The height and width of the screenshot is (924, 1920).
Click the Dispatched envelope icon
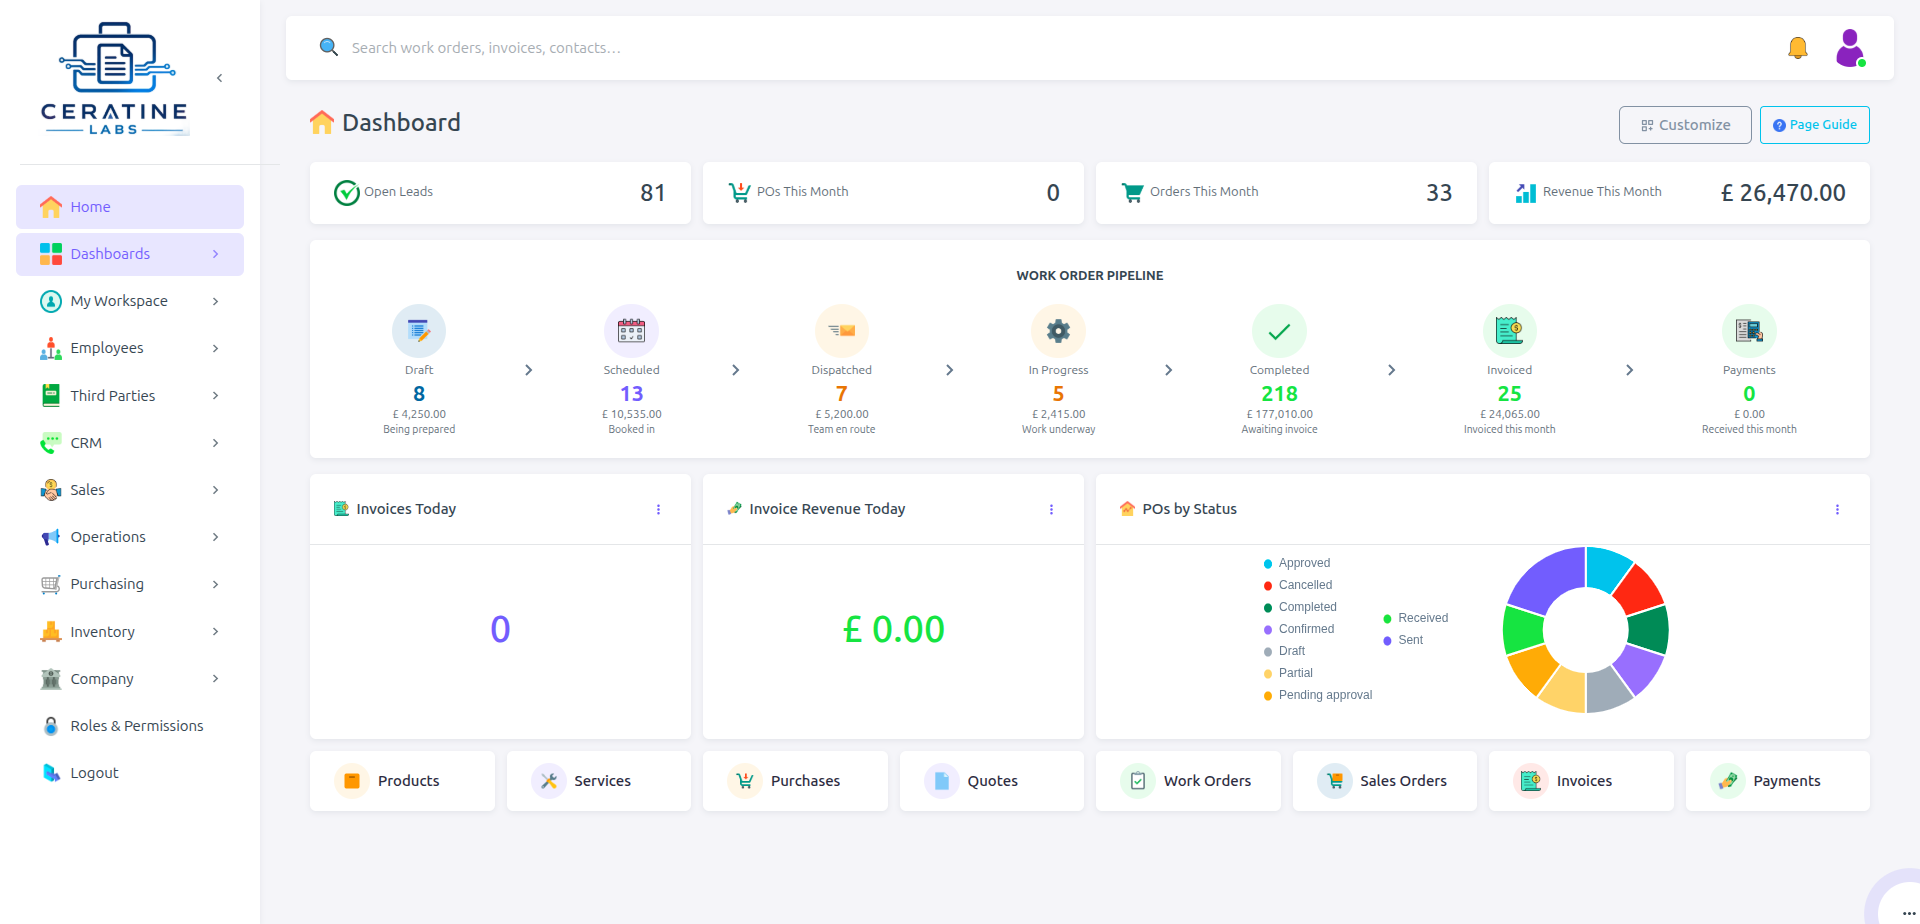[x=842, y=331]
